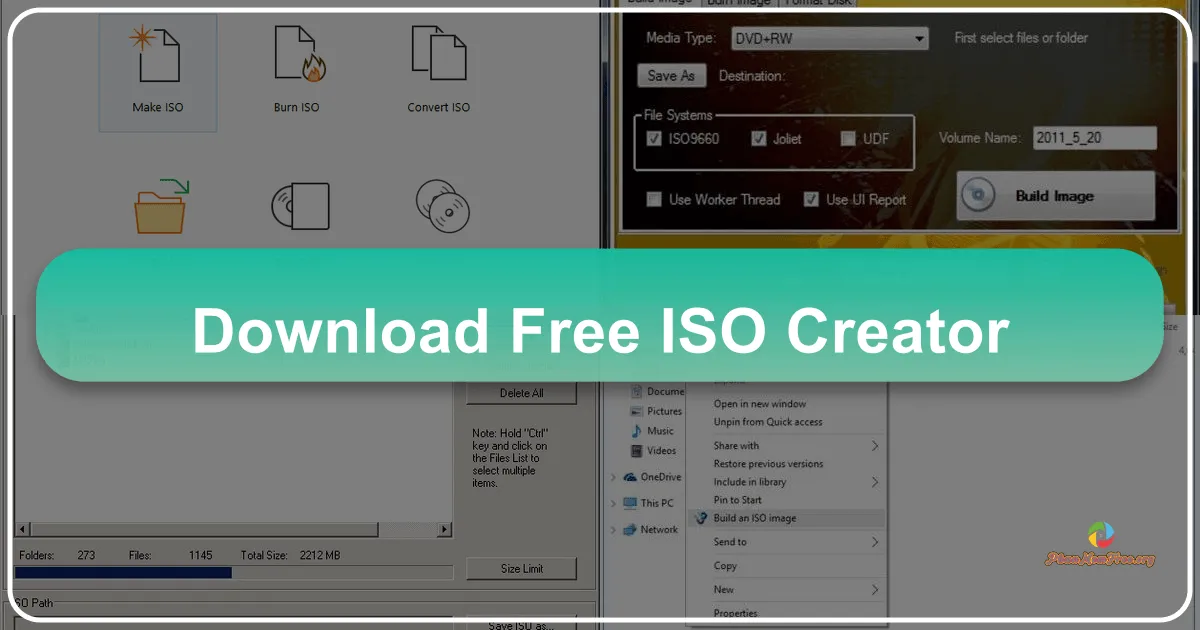Check the Use Worker Thread option
Screen dimensions: 1200x630
tap(654, 199)
